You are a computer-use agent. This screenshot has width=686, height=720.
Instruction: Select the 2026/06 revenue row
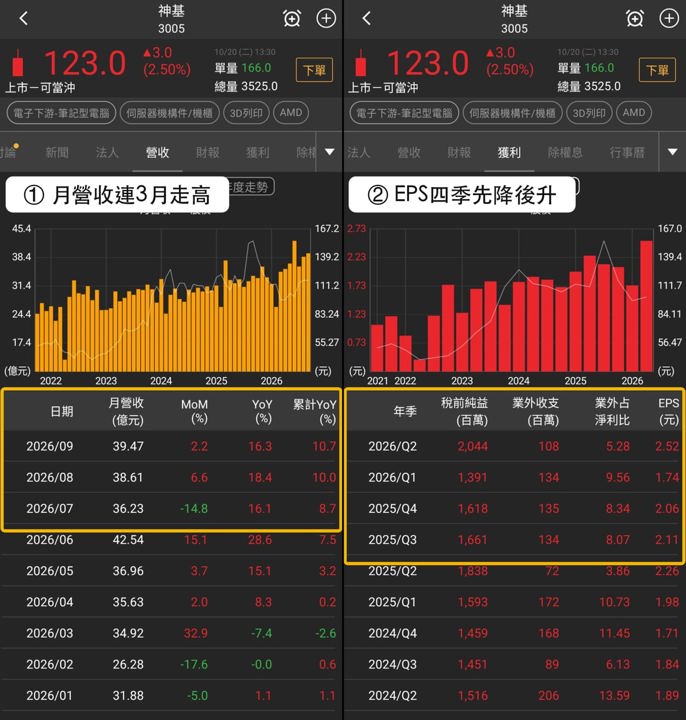[x=171, y=540]
